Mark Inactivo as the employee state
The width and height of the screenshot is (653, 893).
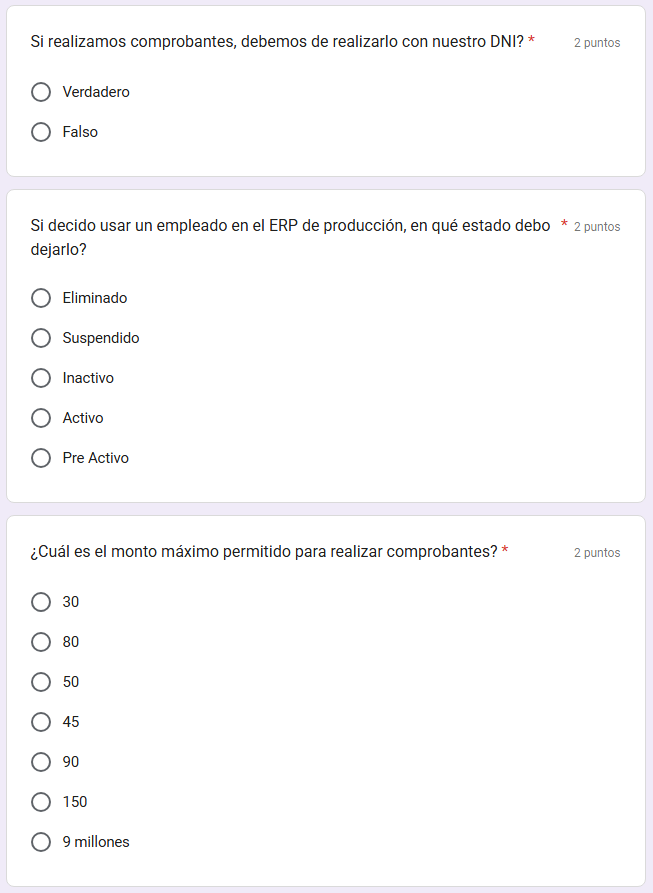pos(41,378)
